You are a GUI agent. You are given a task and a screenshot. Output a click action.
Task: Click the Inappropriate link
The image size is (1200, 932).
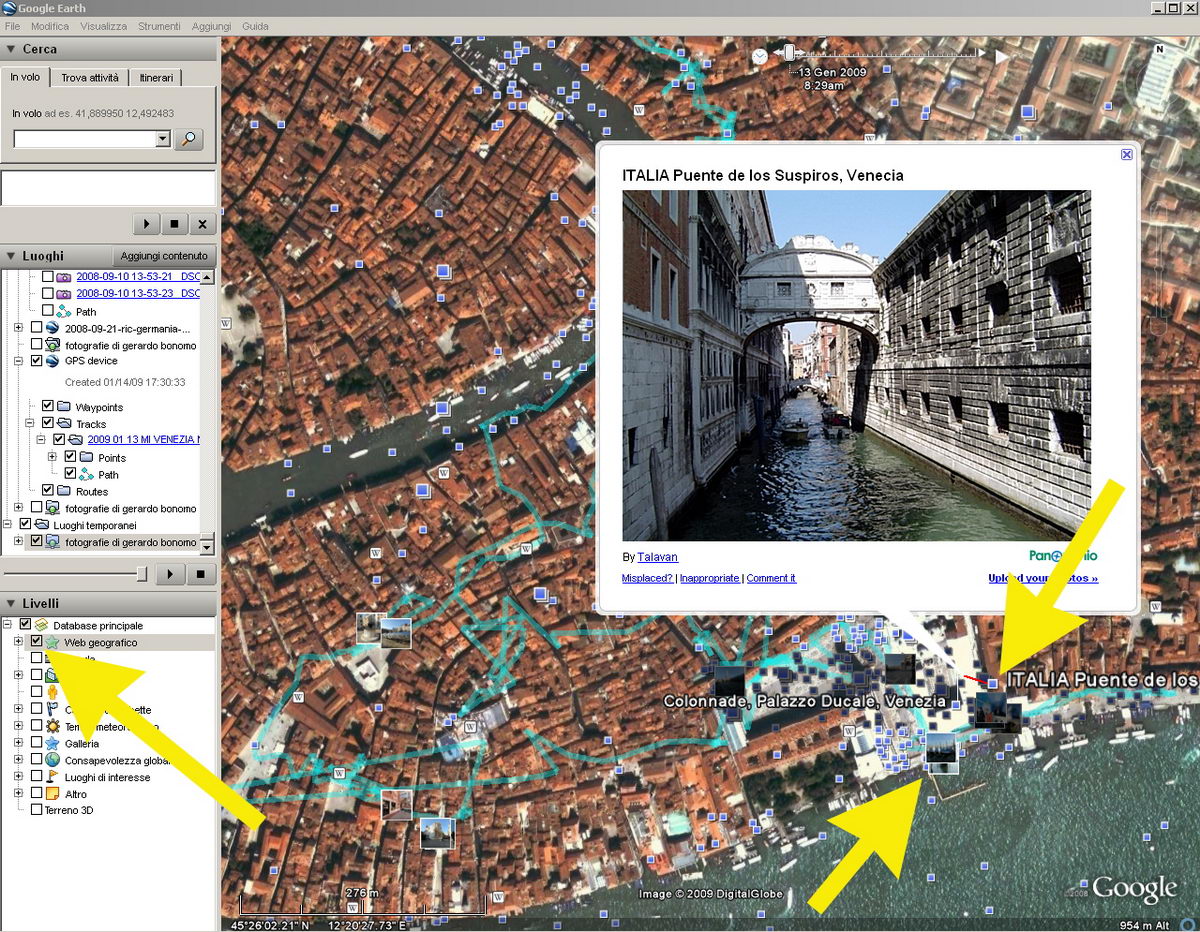tap(710, 578)
